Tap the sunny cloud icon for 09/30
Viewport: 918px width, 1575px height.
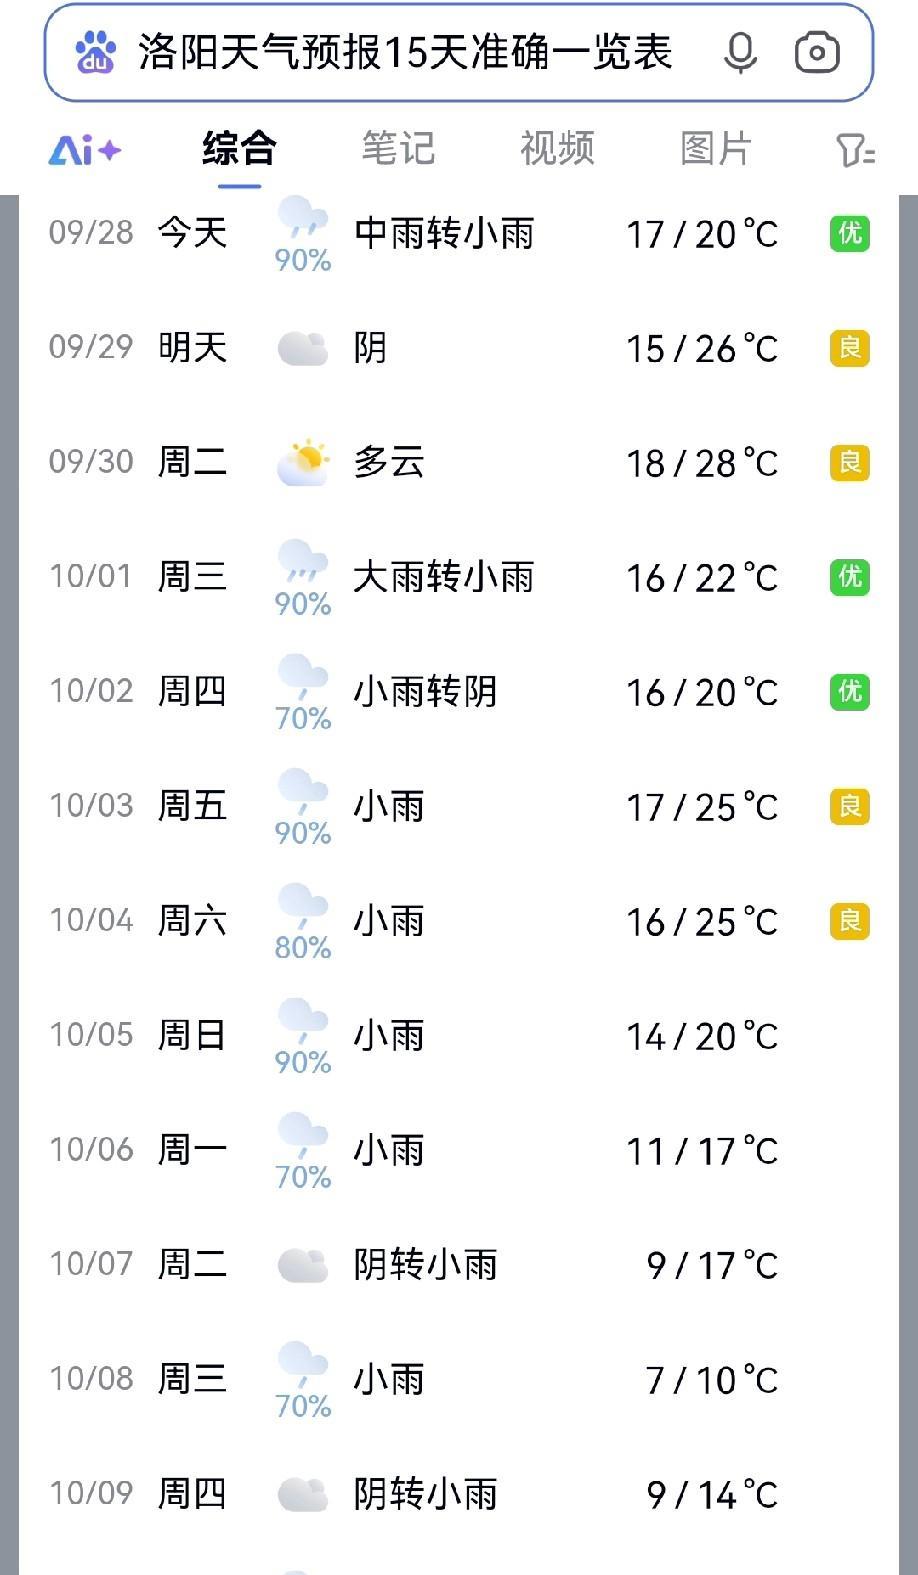coord(302,462)
